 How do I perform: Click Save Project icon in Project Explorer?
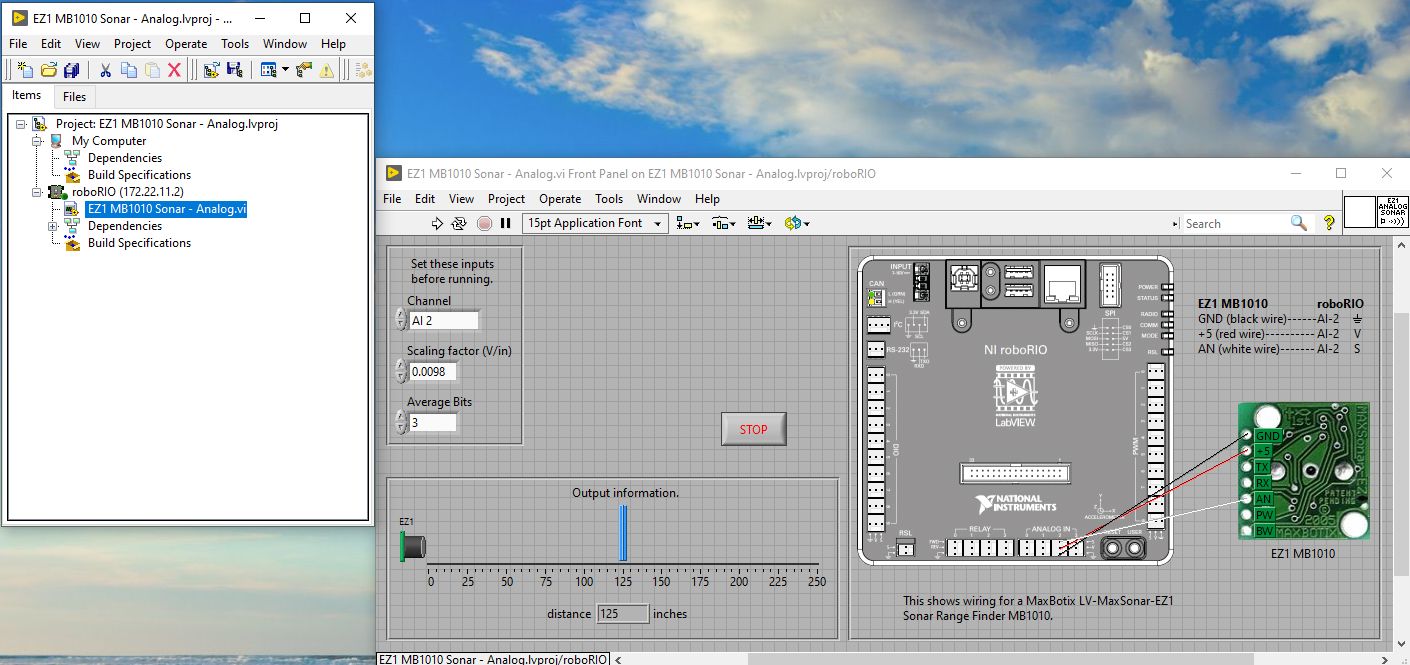tap(234, 70)
